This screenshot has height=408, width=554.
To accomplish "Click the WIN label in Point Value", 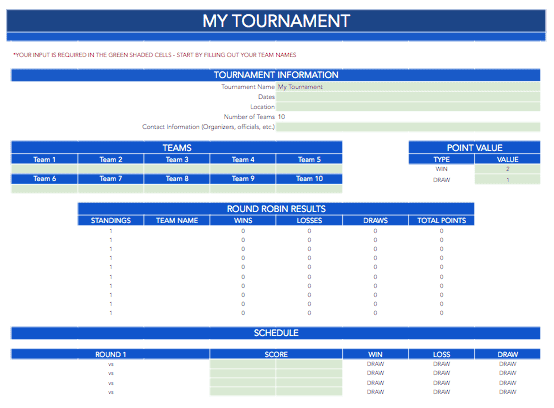I will tap(442, 169).
